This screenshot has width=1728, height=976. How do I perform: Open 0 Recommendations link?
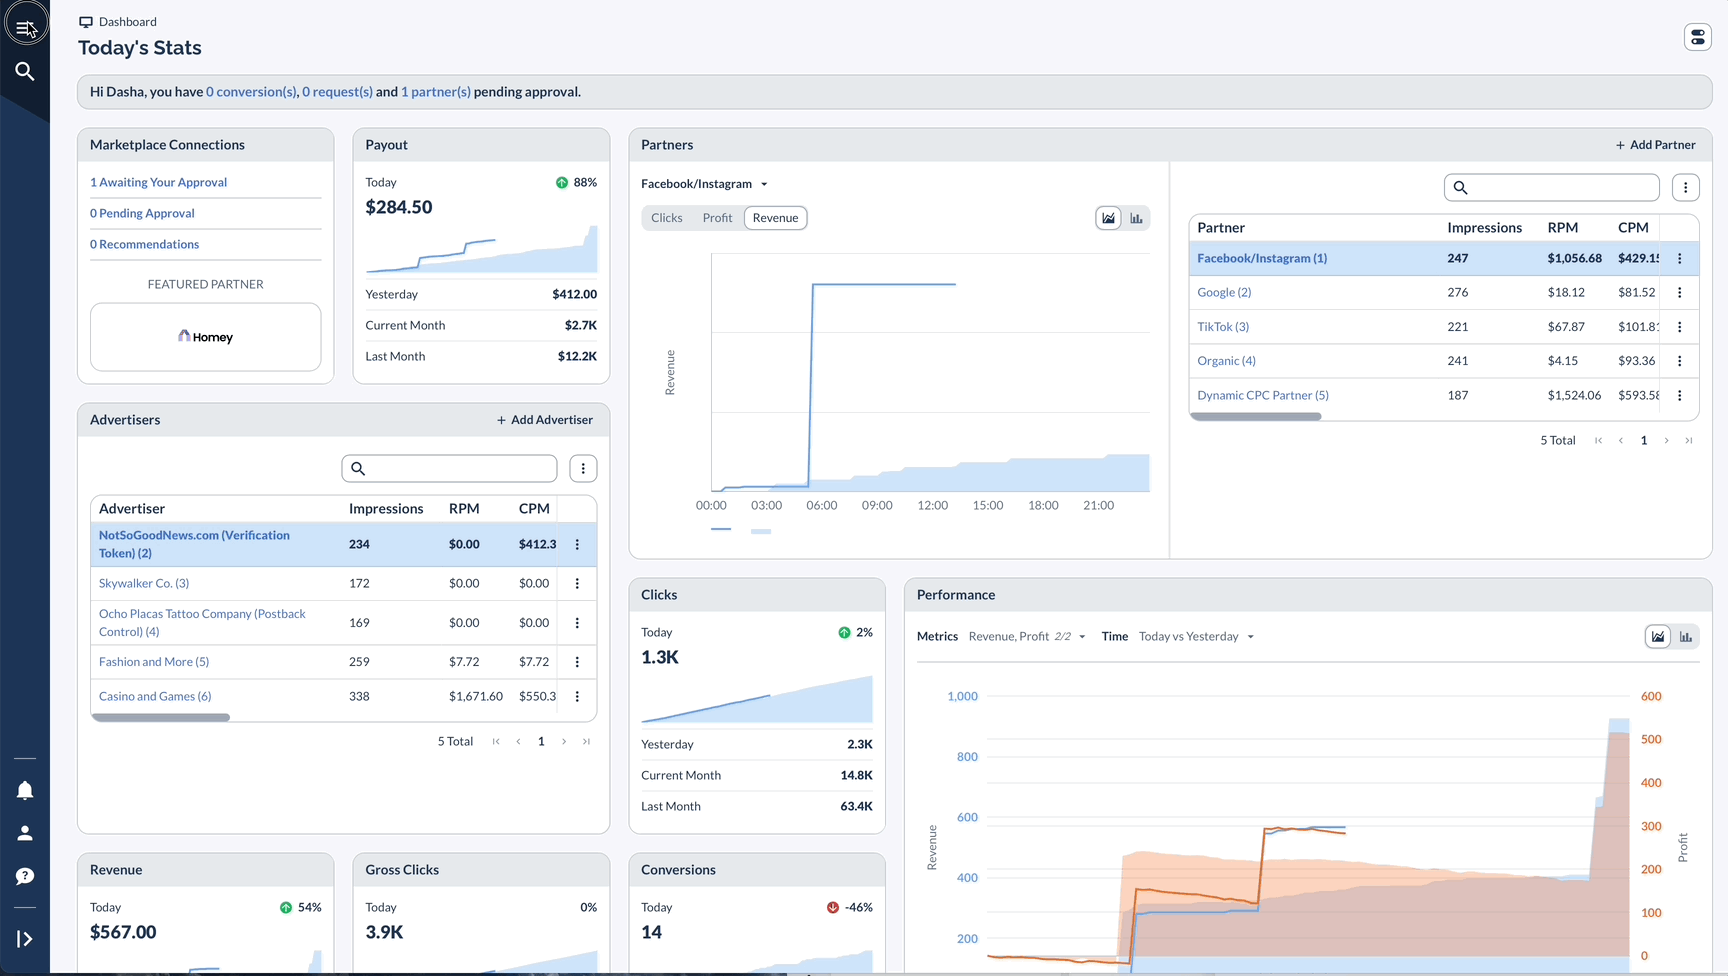pos(144,244)
